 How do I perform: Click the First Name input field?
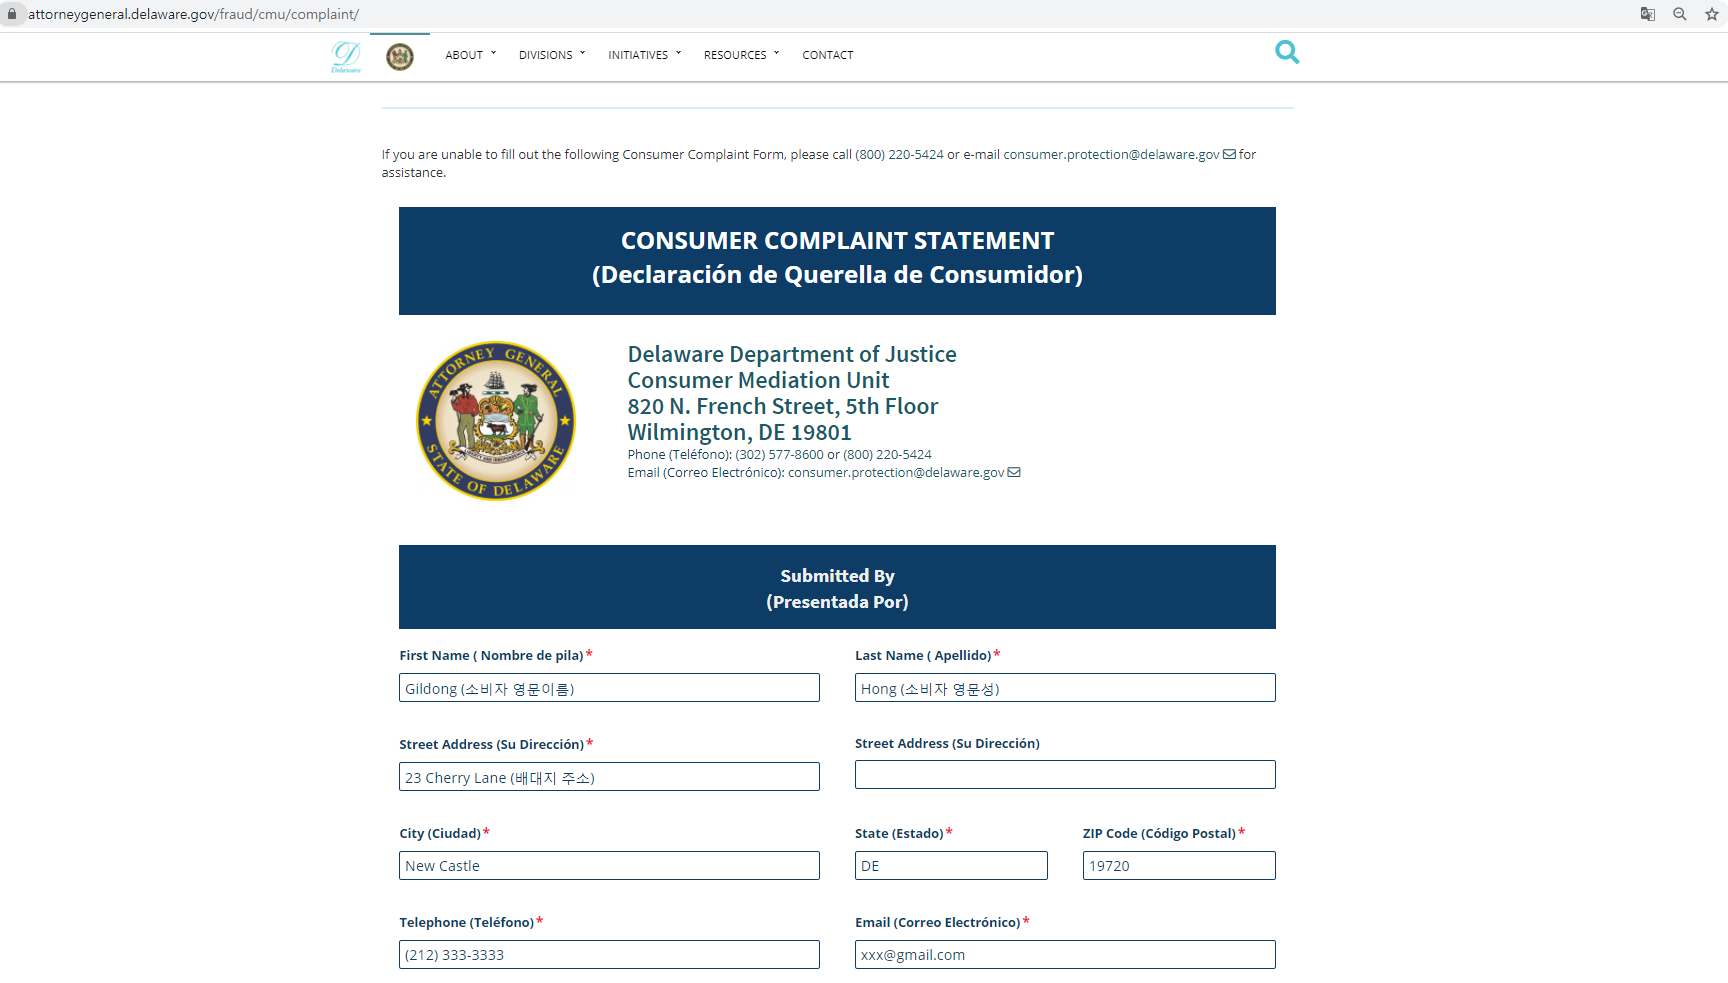(609, 688)
